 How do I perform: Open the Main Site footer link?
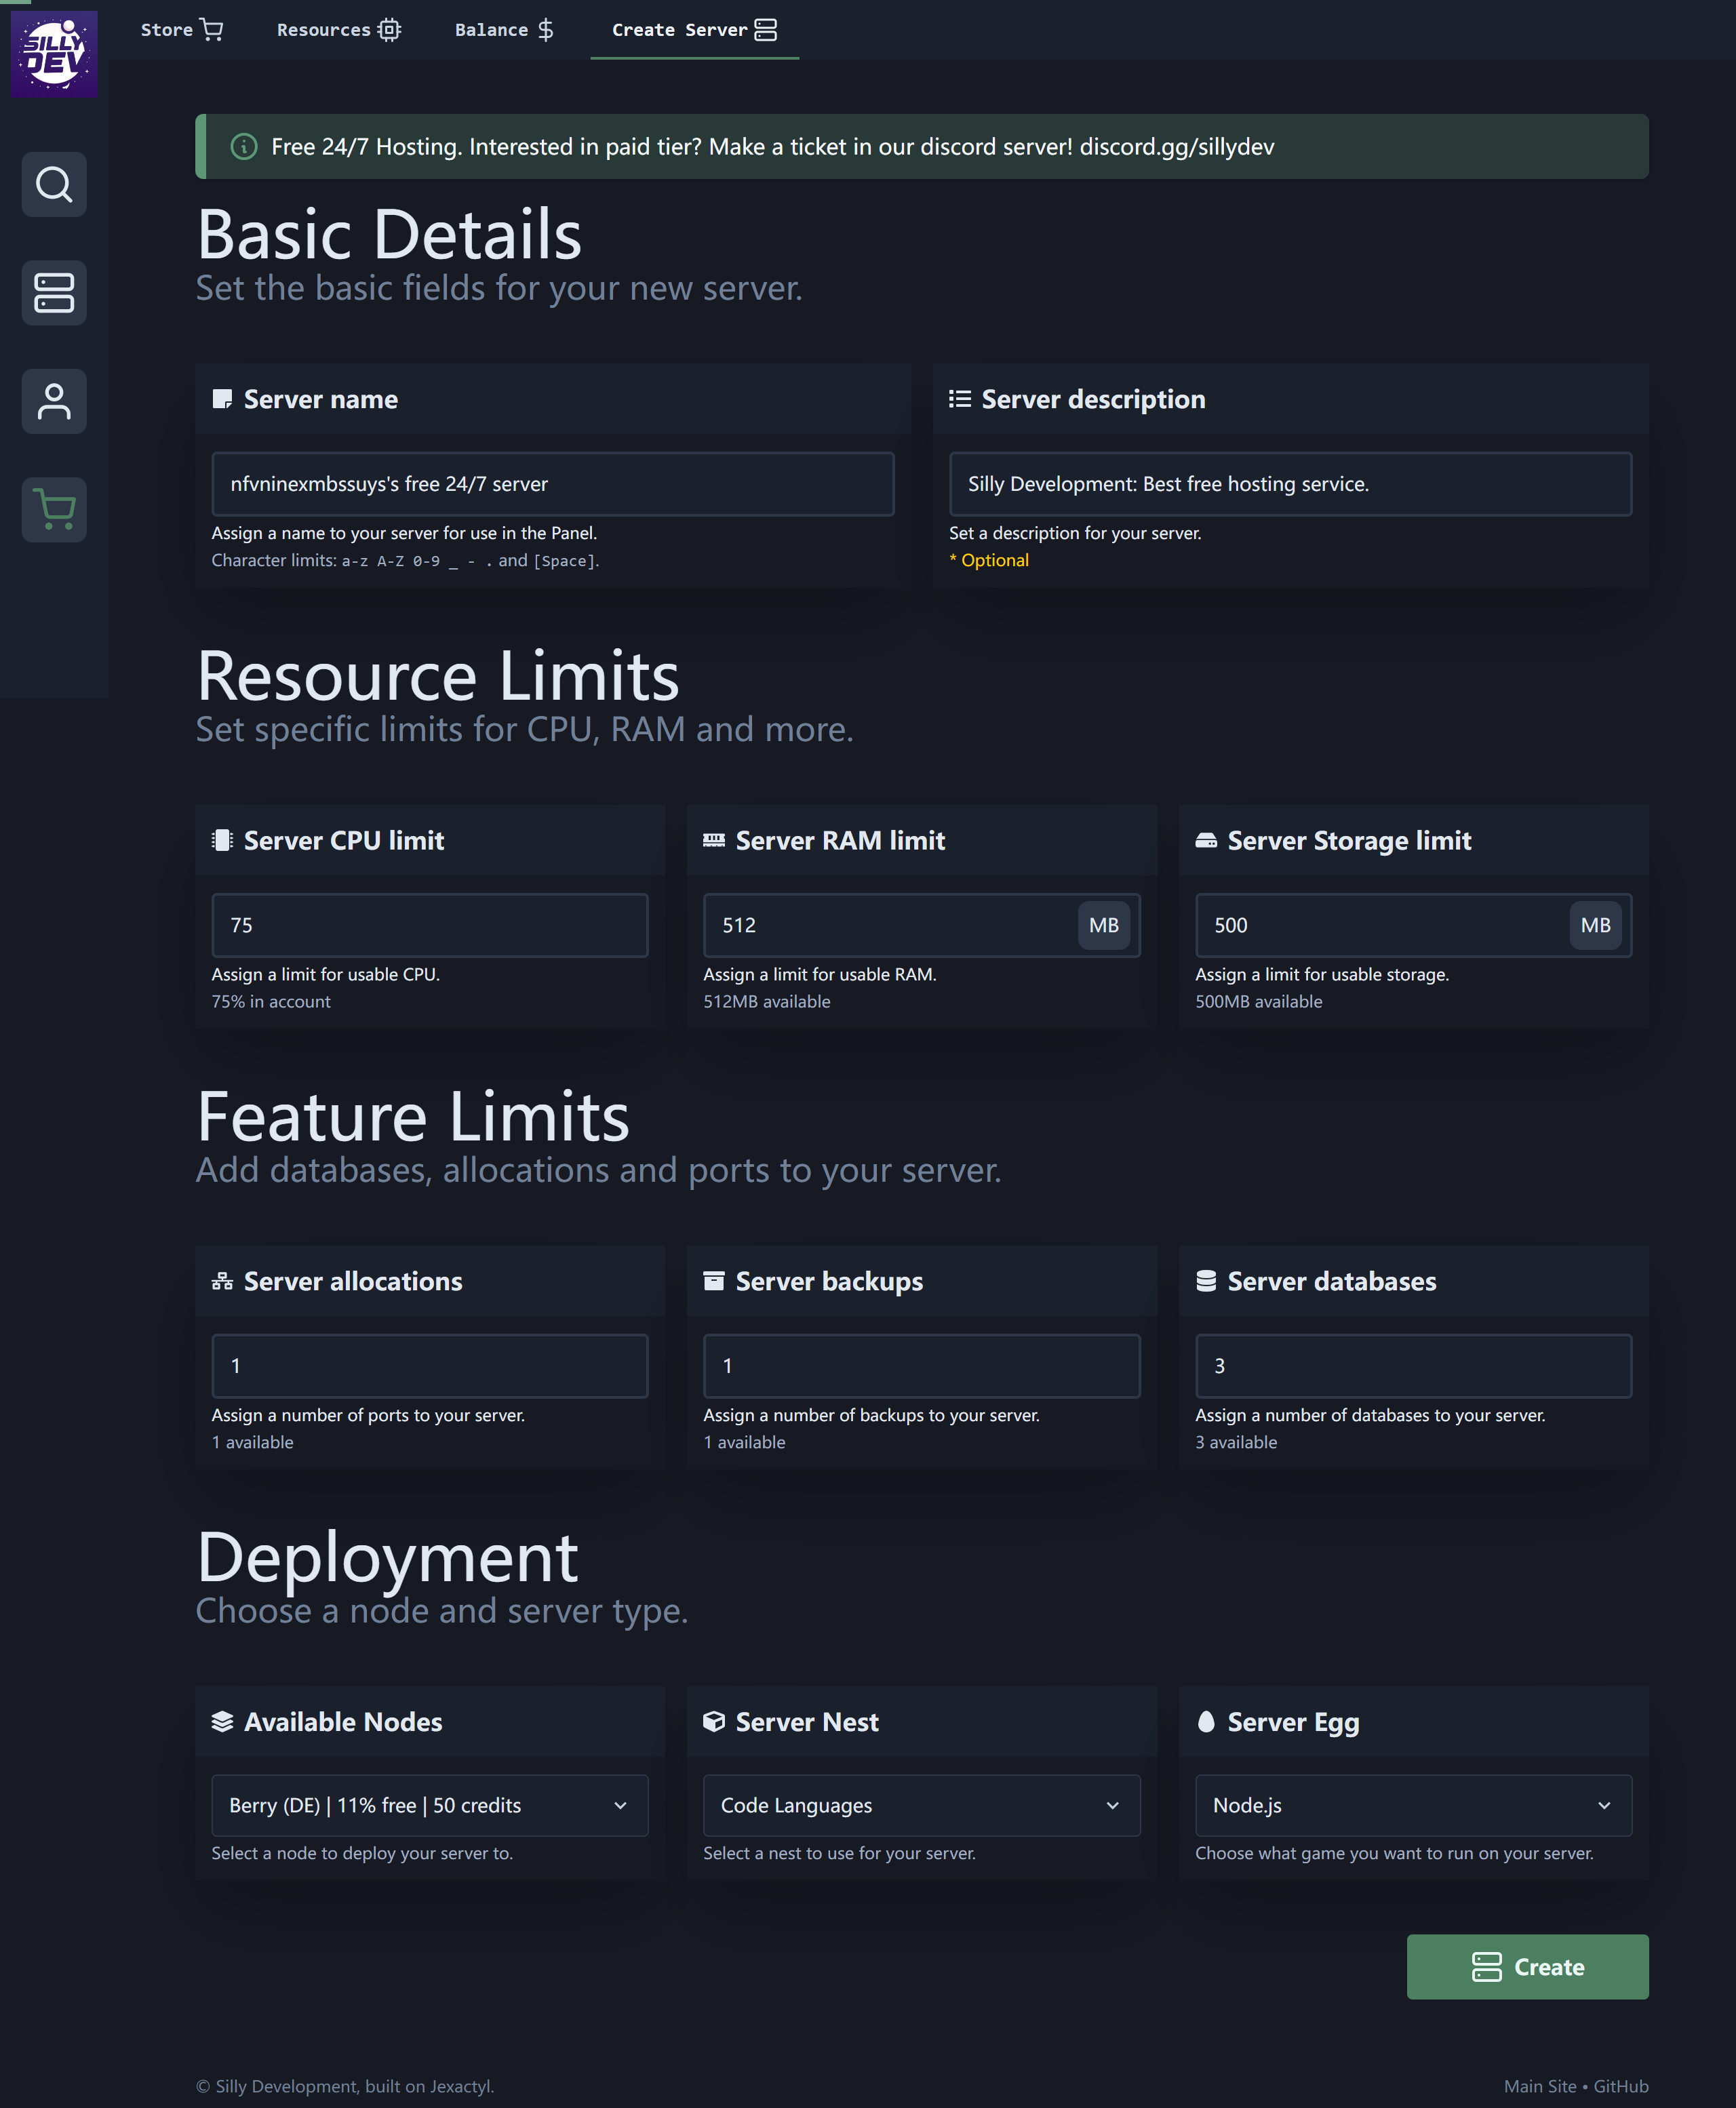point(1539,2086)
